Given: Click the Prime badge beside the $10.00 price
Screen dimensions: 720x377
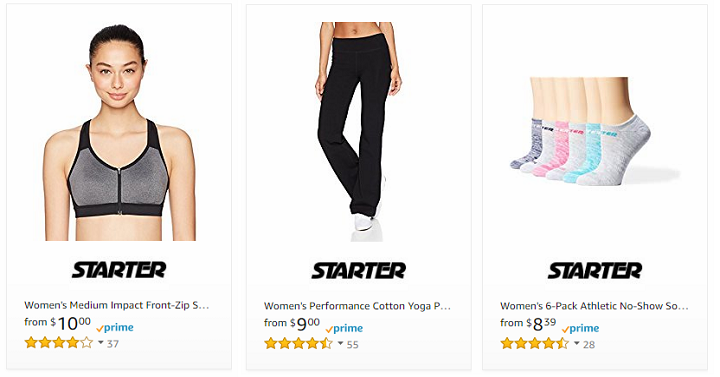Looking at the screenshot, I should tap(115, 328).
